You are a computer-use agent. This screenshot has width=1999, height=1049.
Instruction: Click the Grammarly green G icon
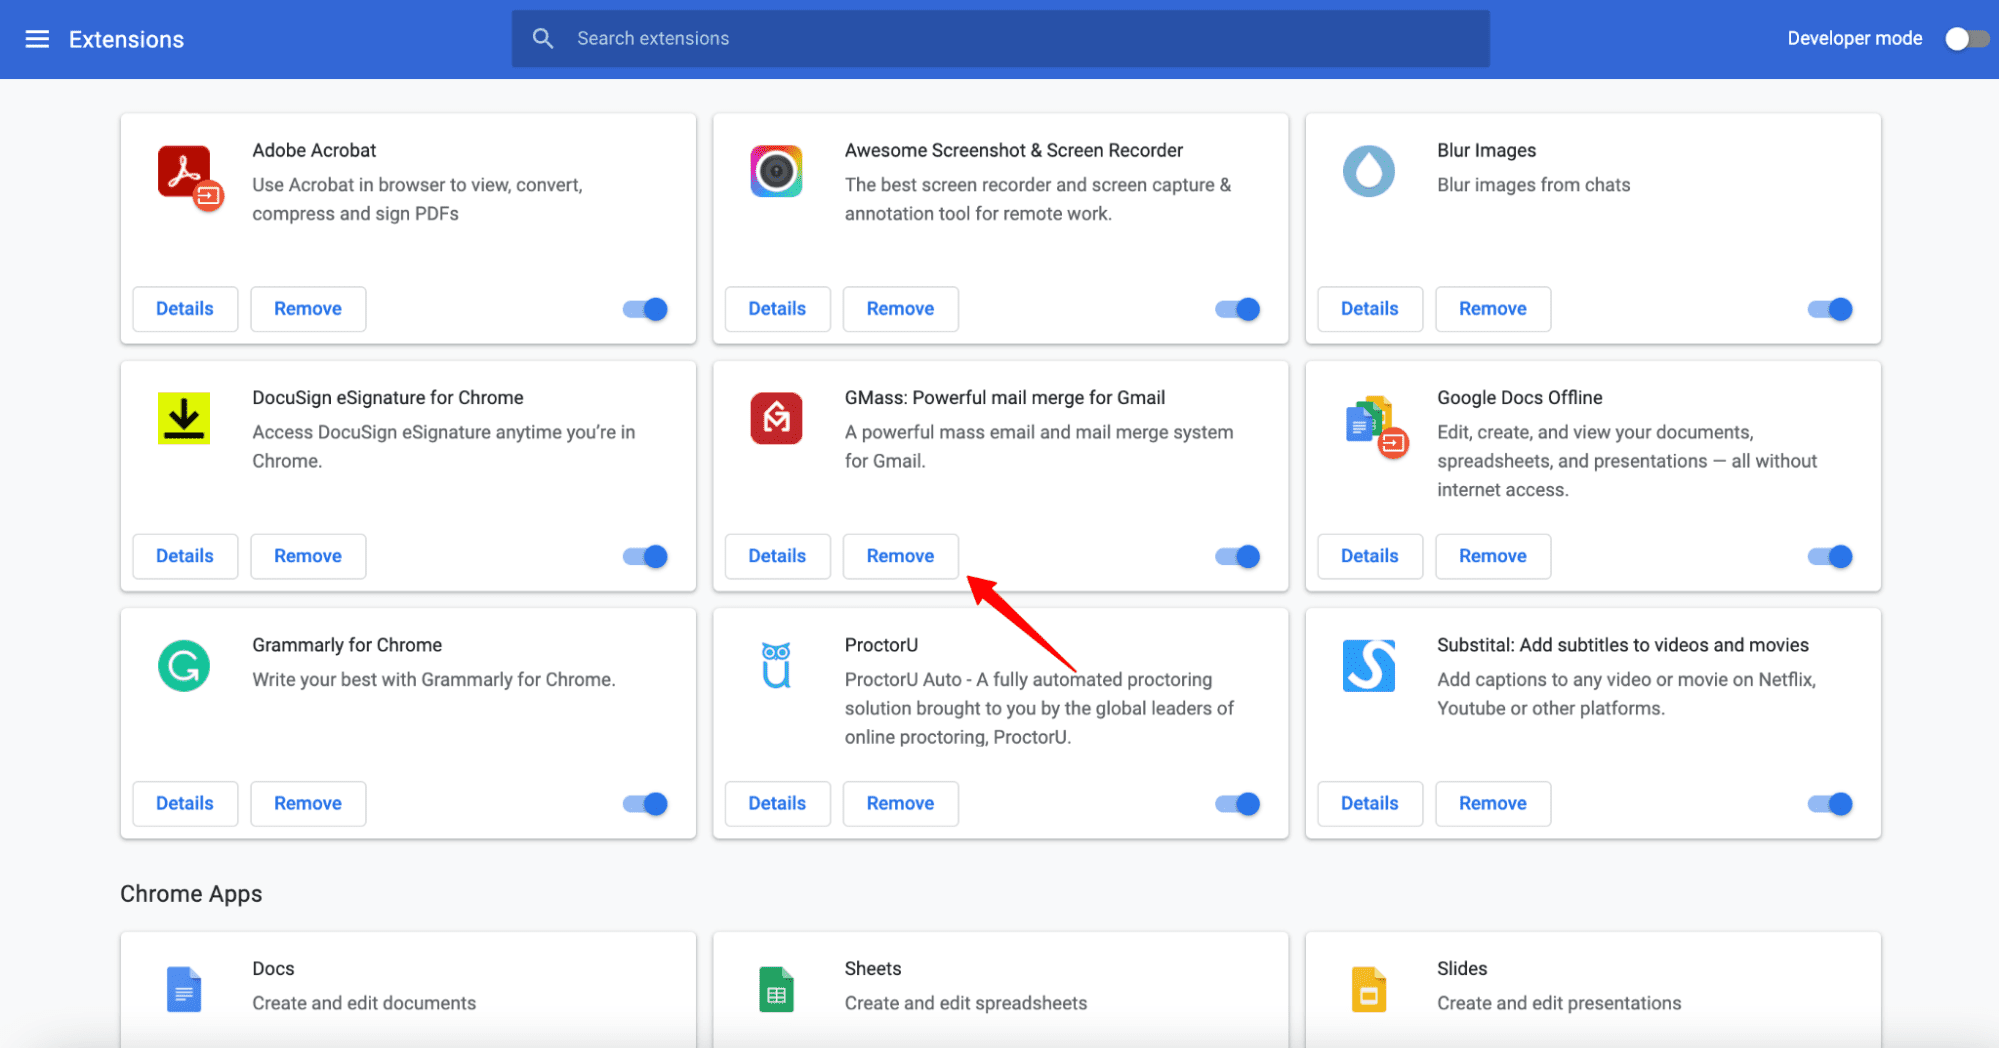point(184,666)
